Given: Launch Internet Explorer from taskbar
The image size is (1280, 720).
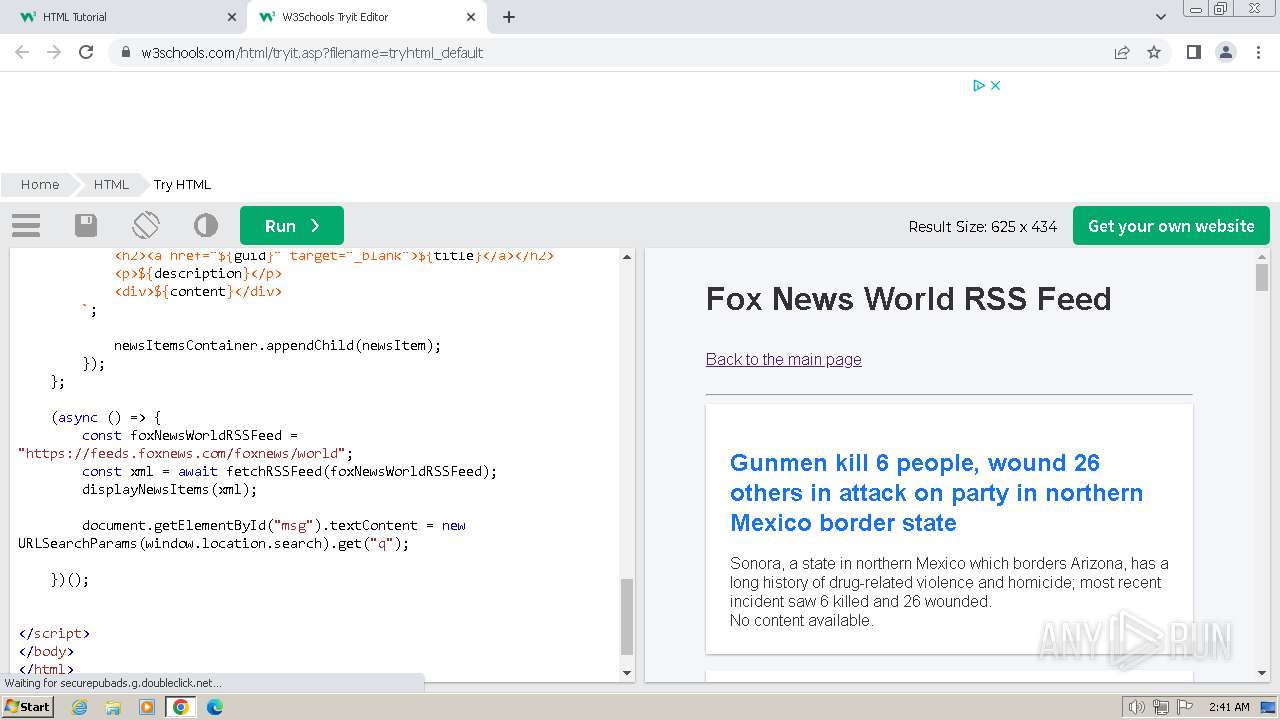Looking at the screenshot, I should (x=80, y=707).
